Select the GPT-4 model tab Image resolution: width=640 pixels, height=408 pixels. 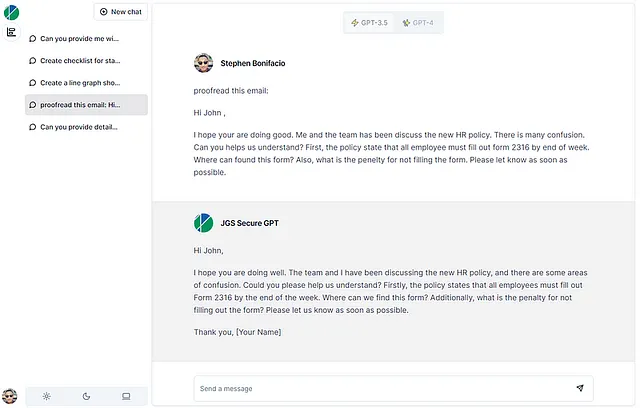(x=418, y=23)
